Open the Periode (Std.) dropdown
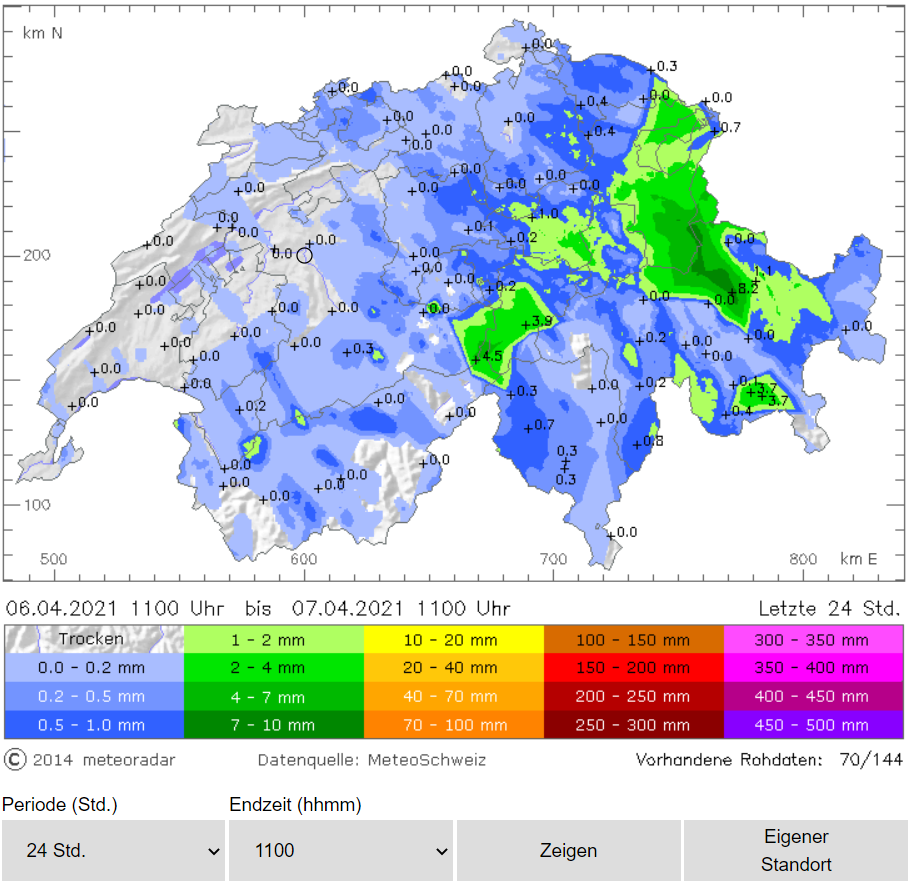The height and width of the screenshot is (882, 910). [x=113, y=850]
